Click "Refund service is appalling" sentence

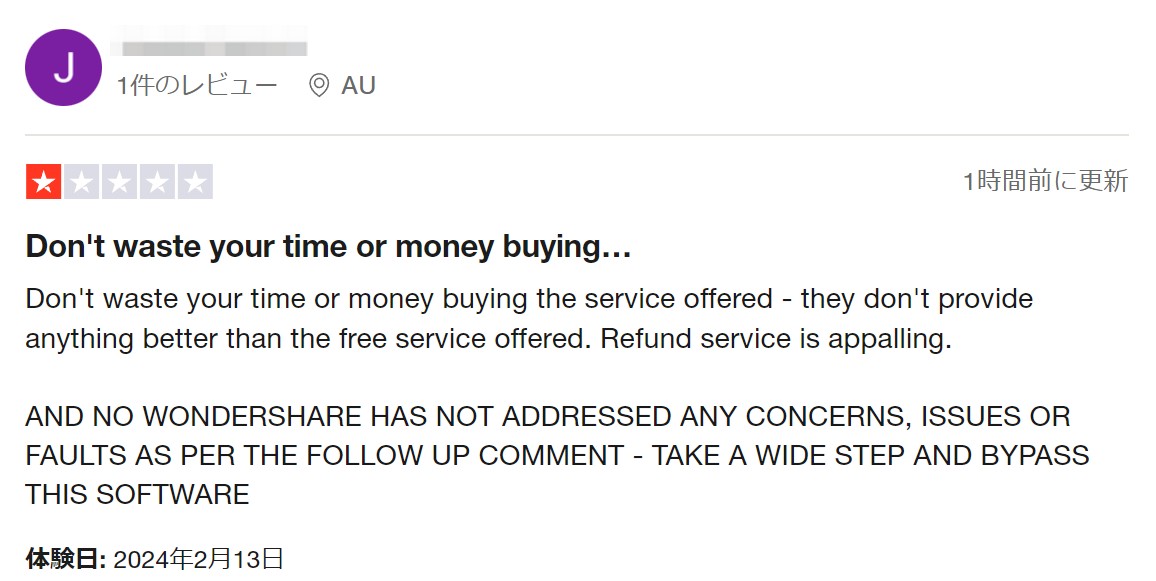tap(776, 338)
